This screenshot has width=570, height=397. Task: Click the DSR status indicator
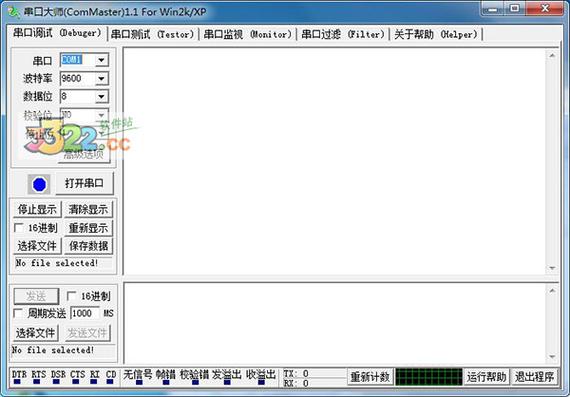point(56,382)
